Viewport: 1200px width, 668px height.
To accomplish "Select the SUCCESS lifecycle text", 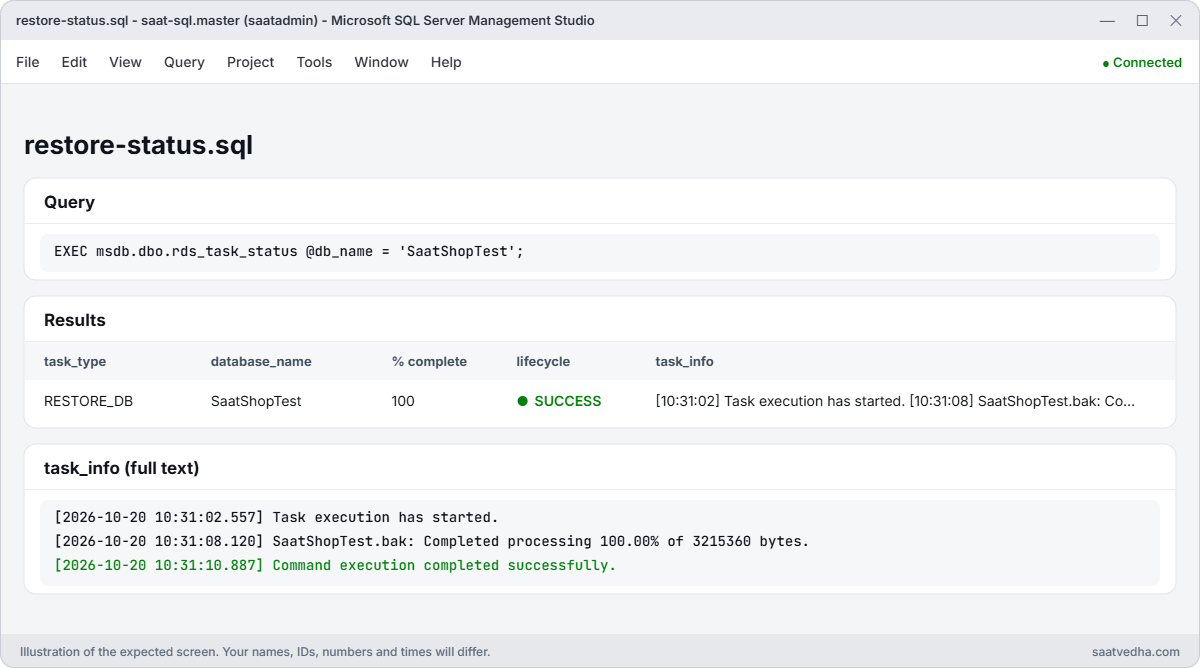I will tap(568, 401).
